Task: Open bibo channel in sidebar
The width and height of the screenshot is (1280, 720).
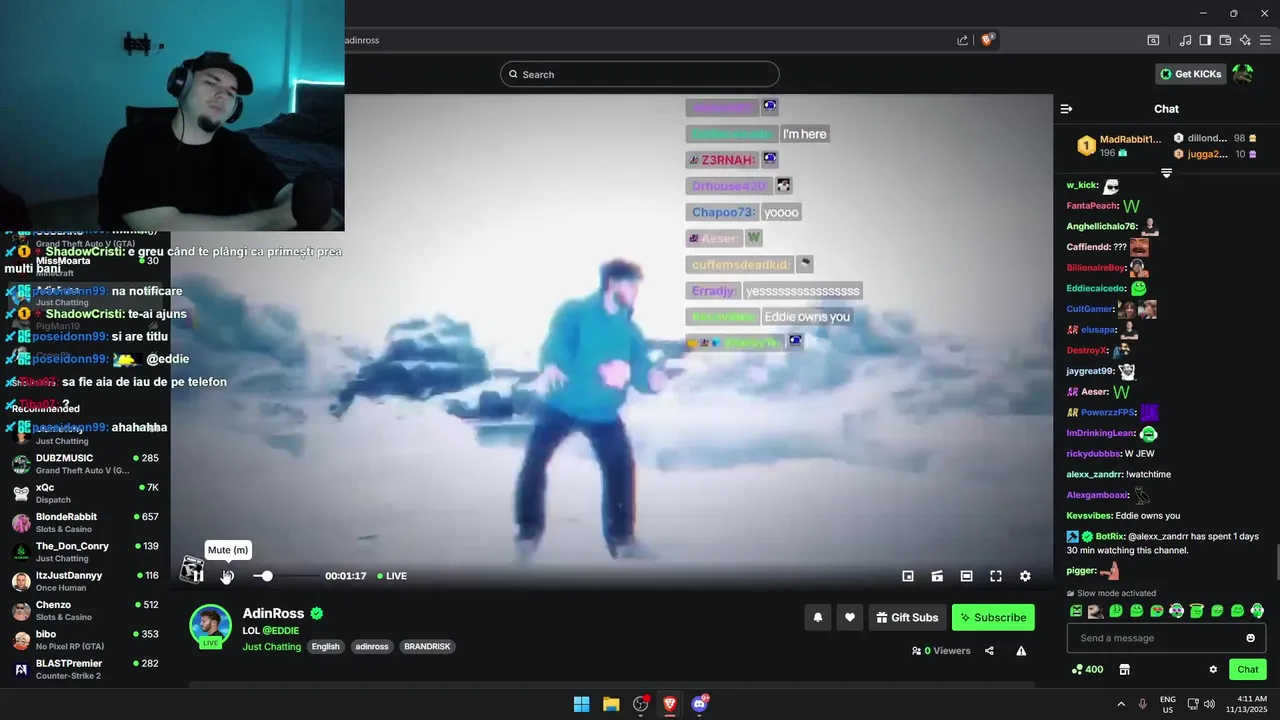Action: [x=85, y=640]
